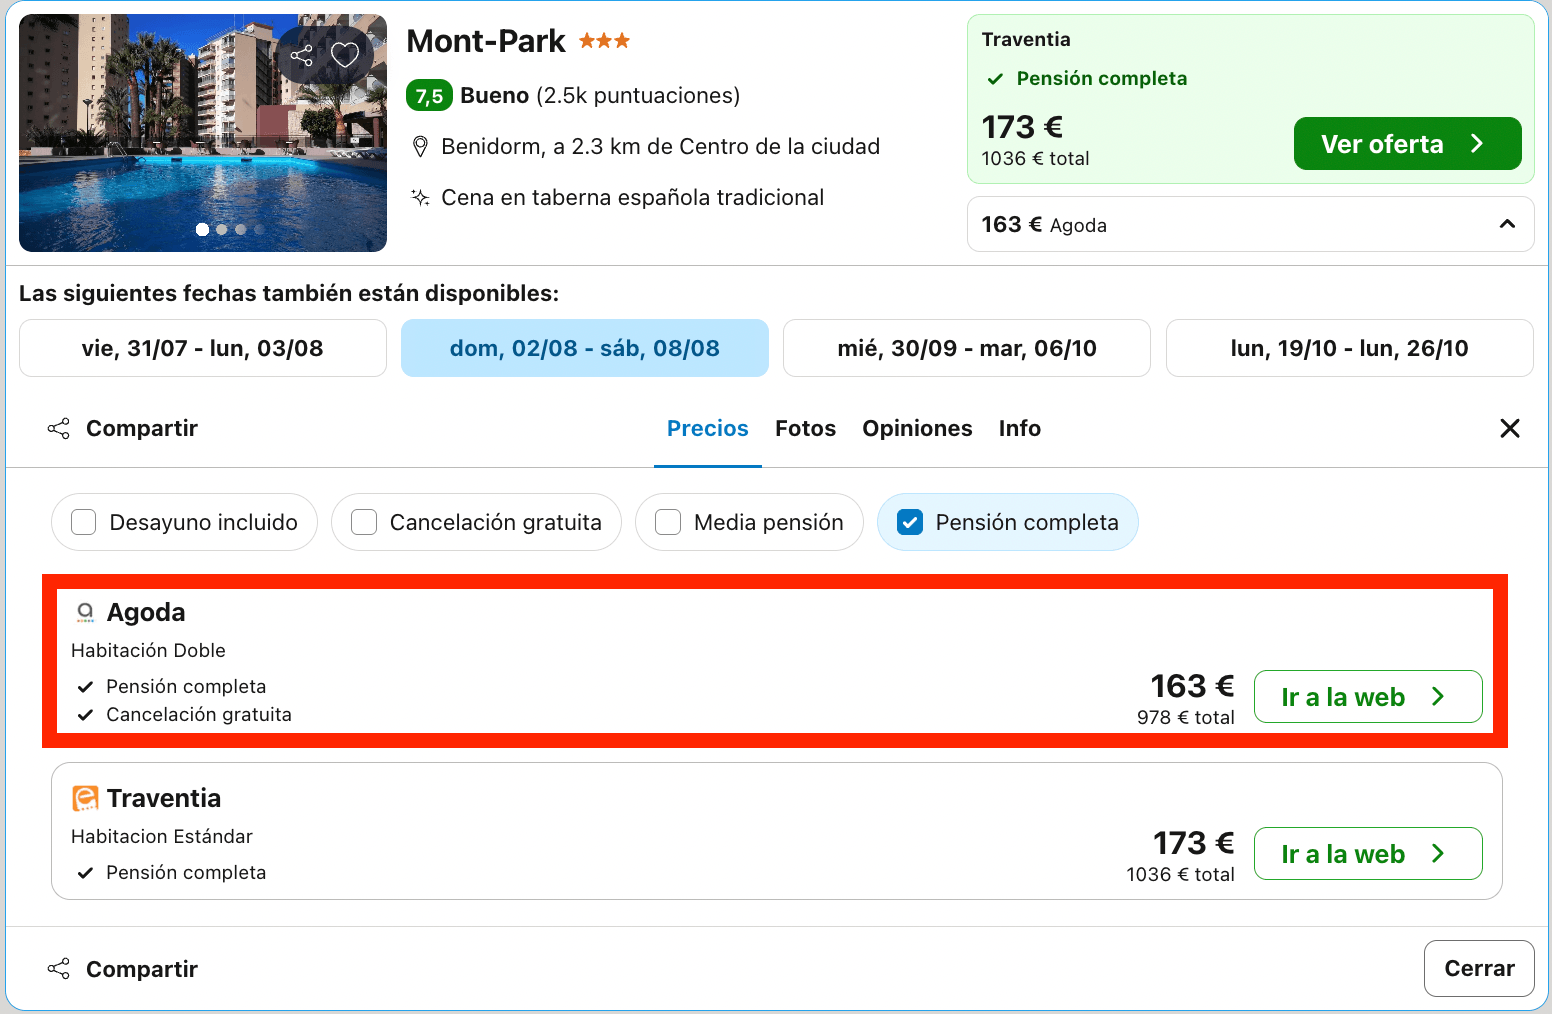Close the details panel with X

(1510, 428)
